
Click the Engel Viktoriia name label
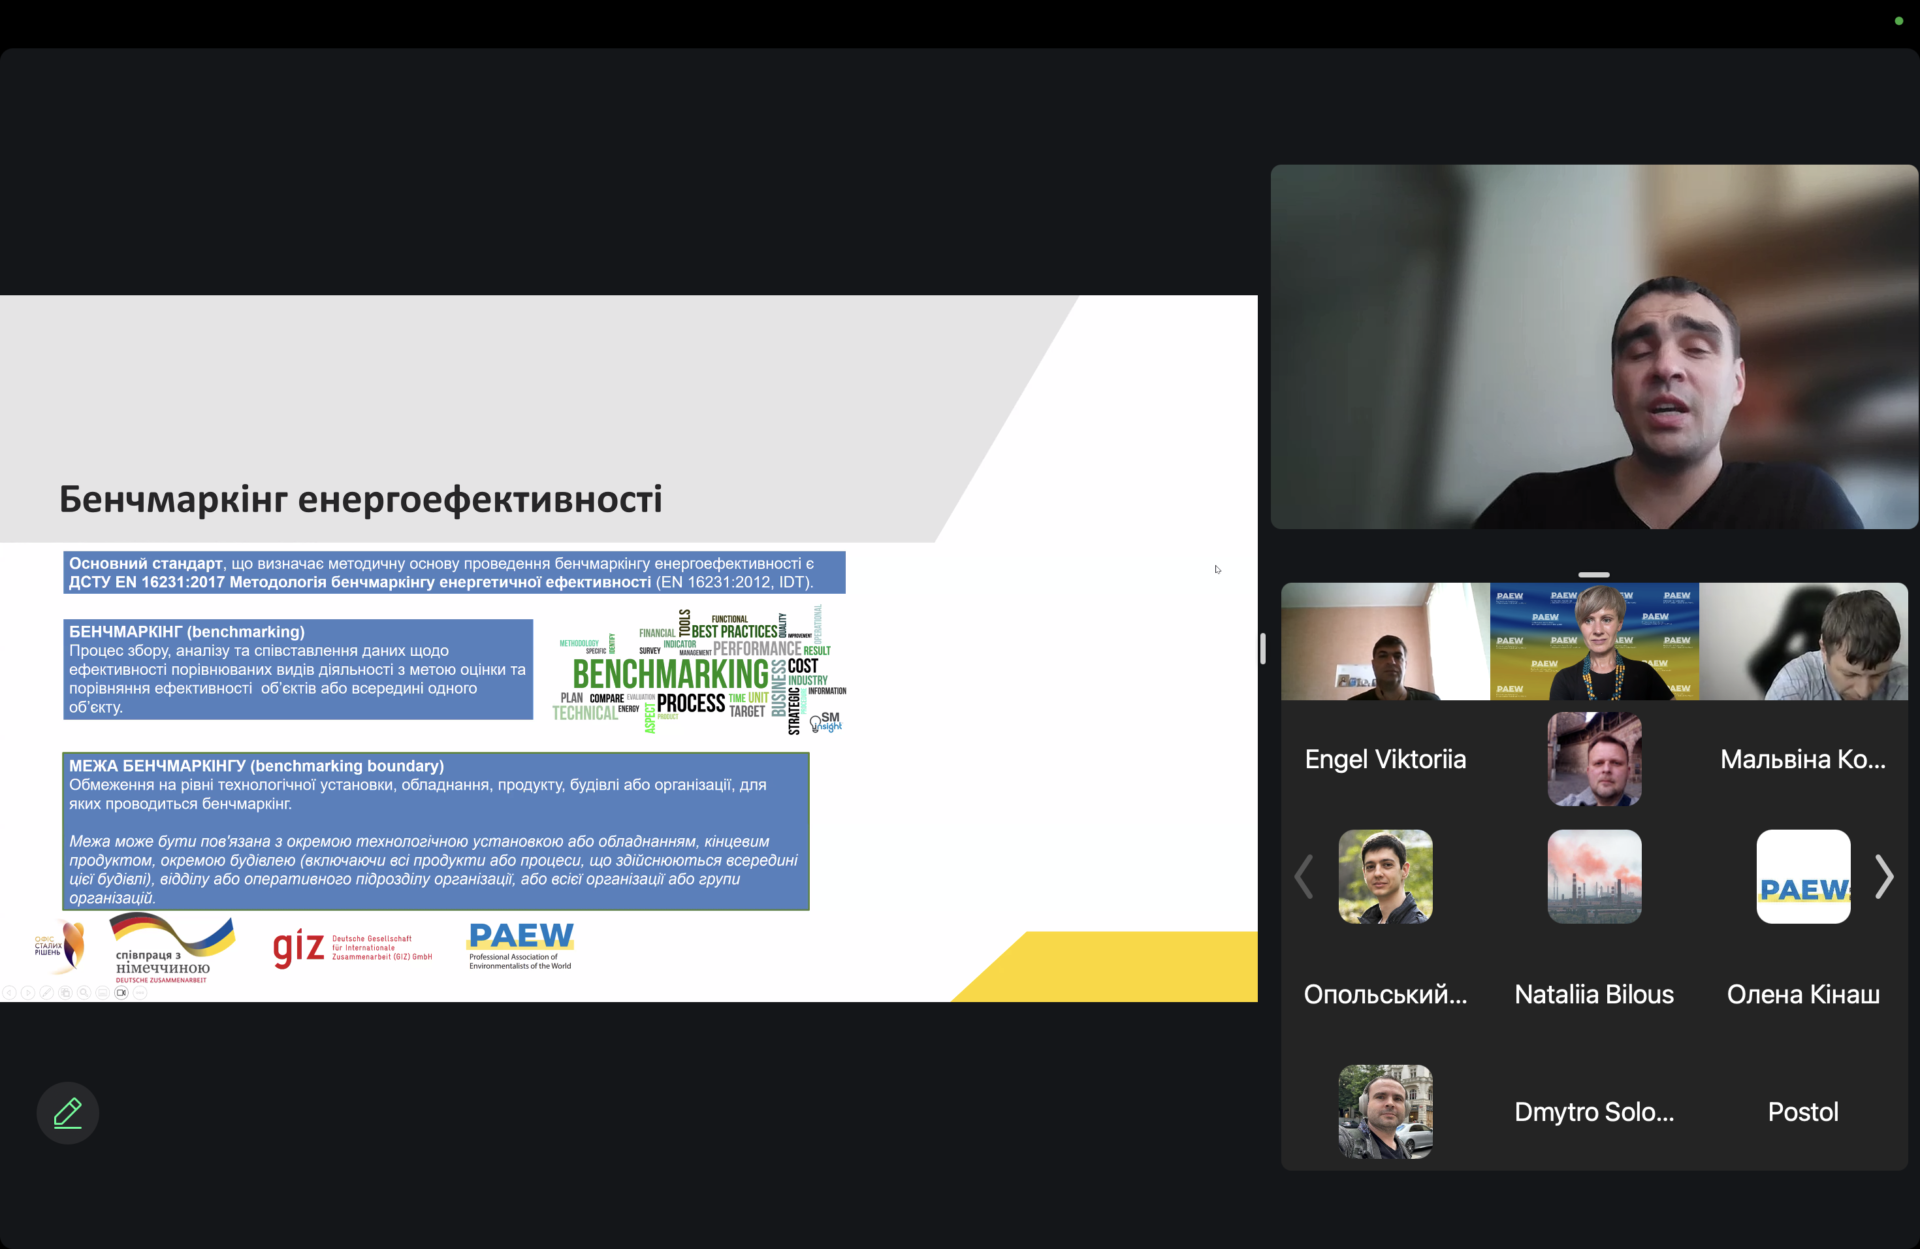(x=1385, y=759)
